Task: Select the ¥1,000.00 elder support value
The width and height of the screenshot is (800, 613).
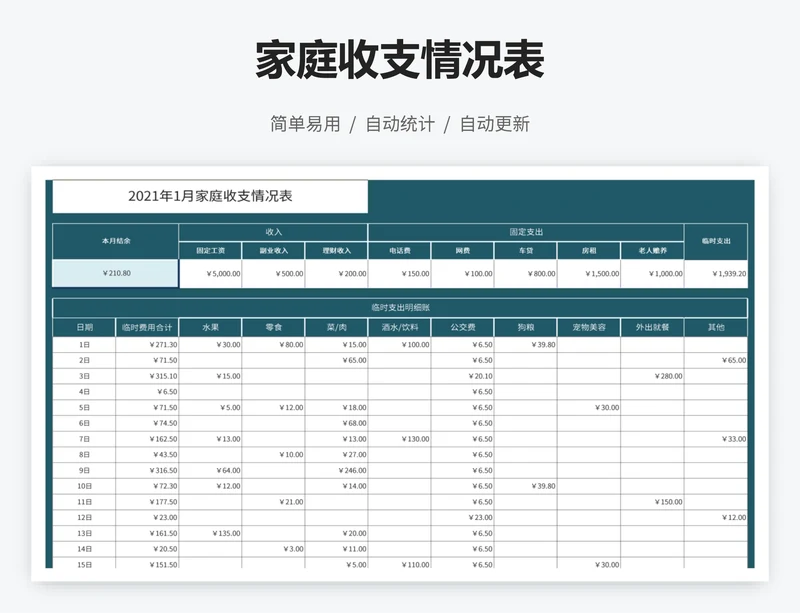Action: (653, 274)
